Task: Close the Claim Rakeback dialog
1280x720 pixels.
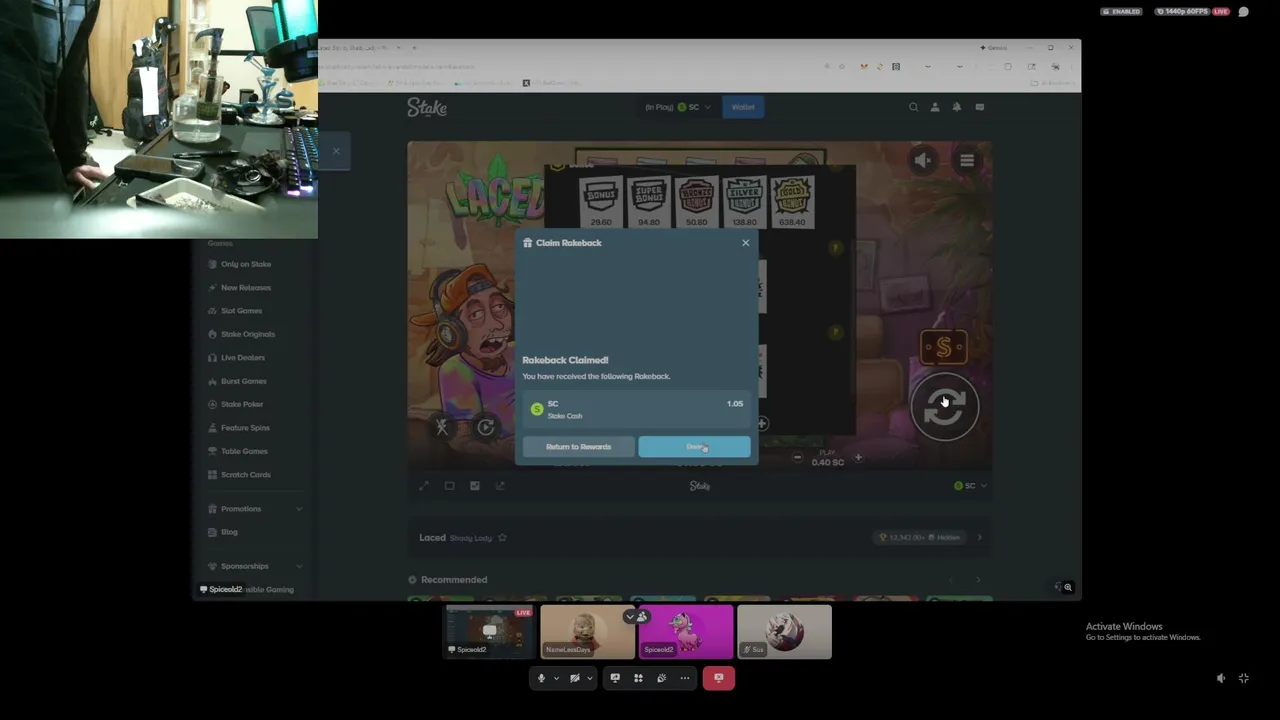Action: pos(745,243)
